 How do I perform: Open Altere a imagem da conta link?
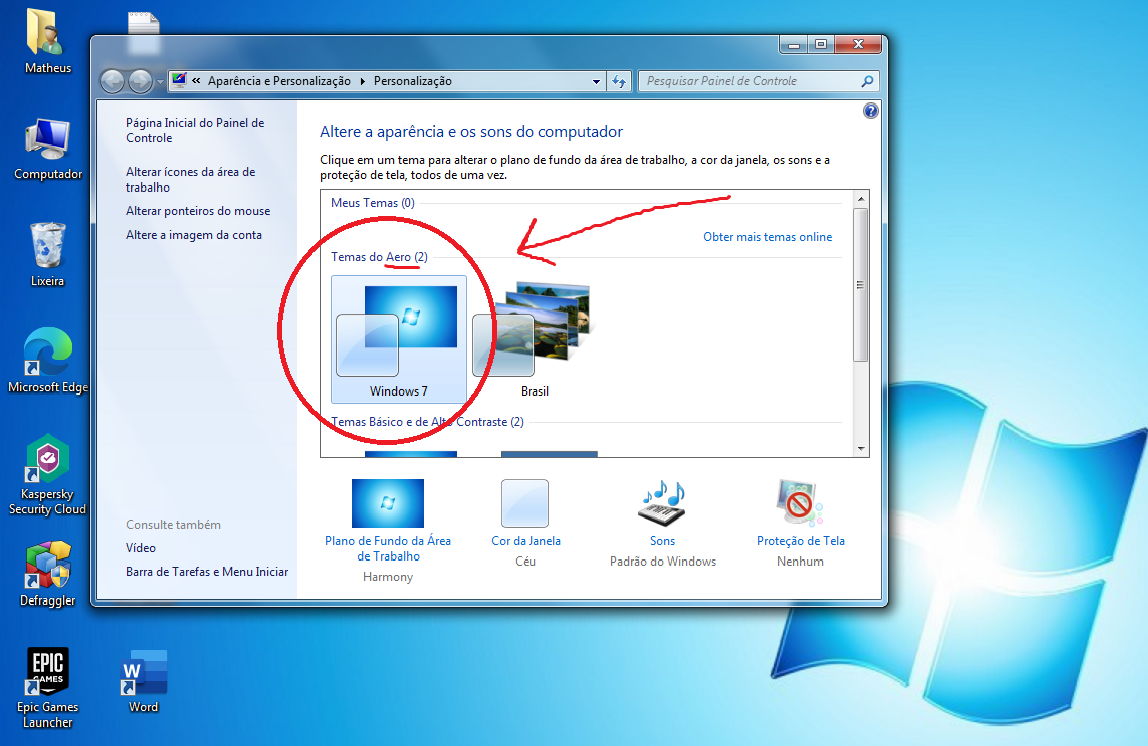(193, 235)
